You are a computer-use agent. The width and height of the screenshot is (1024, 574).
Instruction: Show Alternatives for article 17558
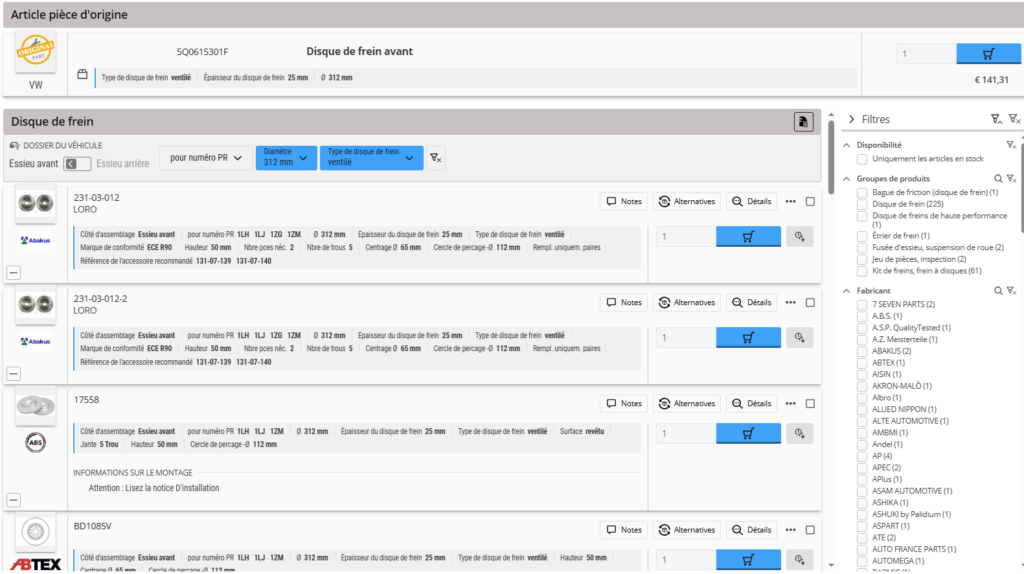(x=687, y=404)
